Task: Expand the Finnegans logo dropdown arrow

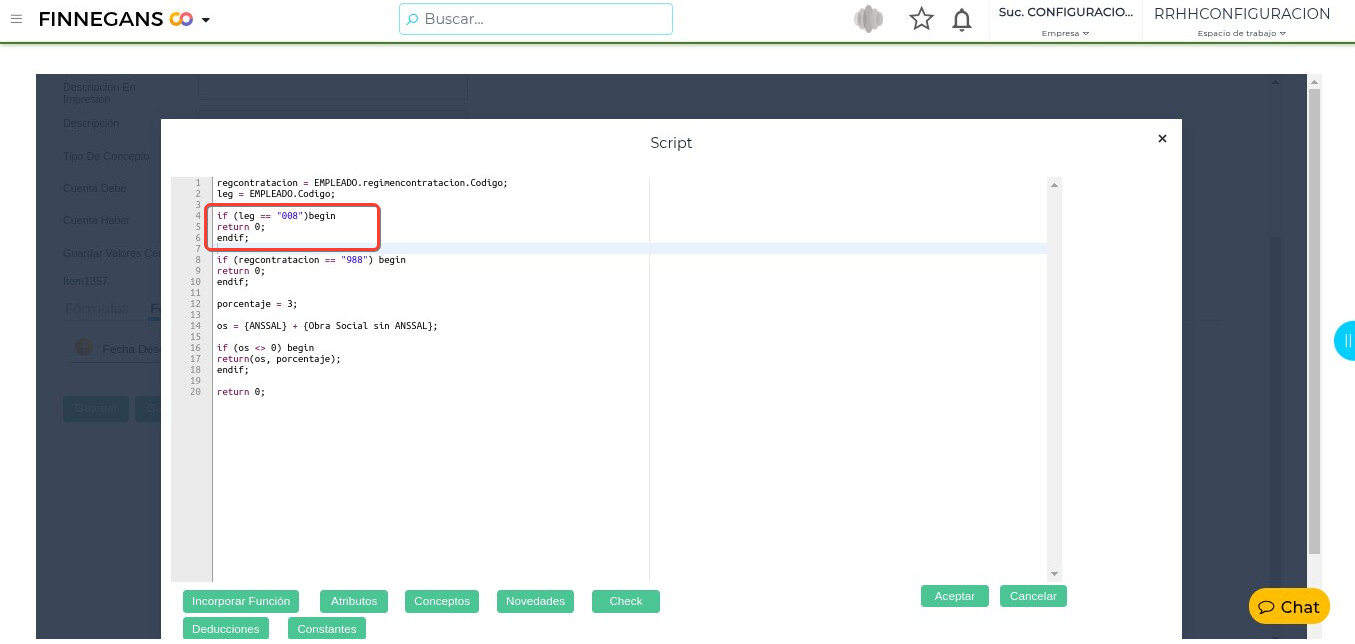Action: tap(206, 20)
